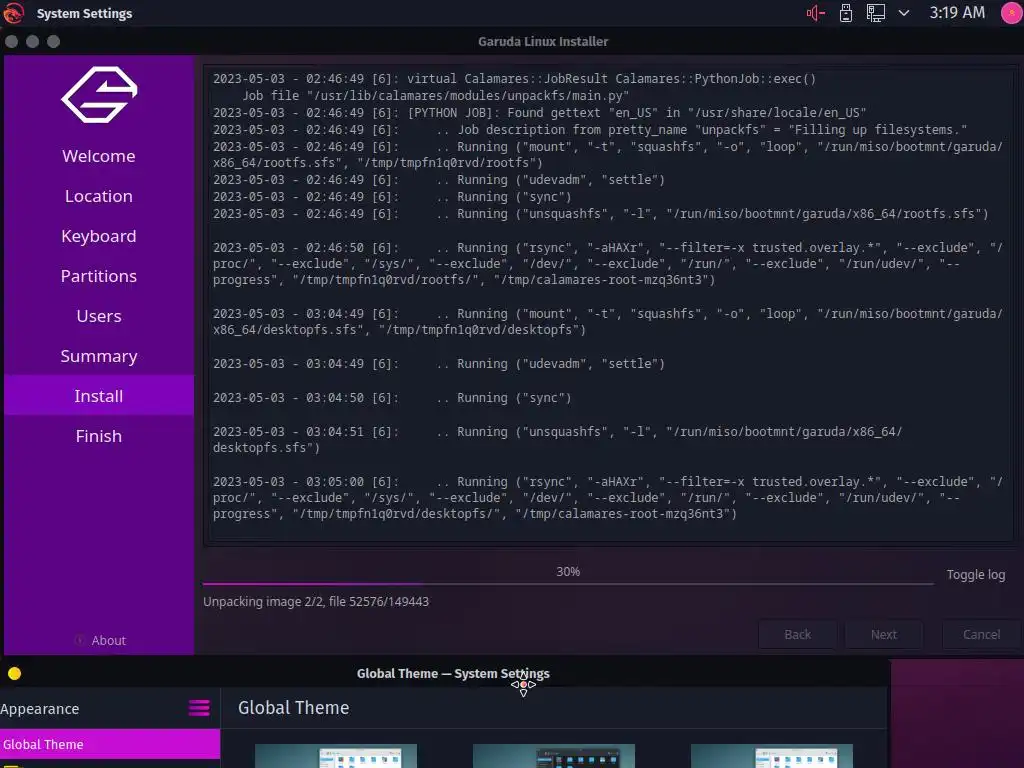
Task: Click the pink user avatar icon
Action: [1012, 13]
